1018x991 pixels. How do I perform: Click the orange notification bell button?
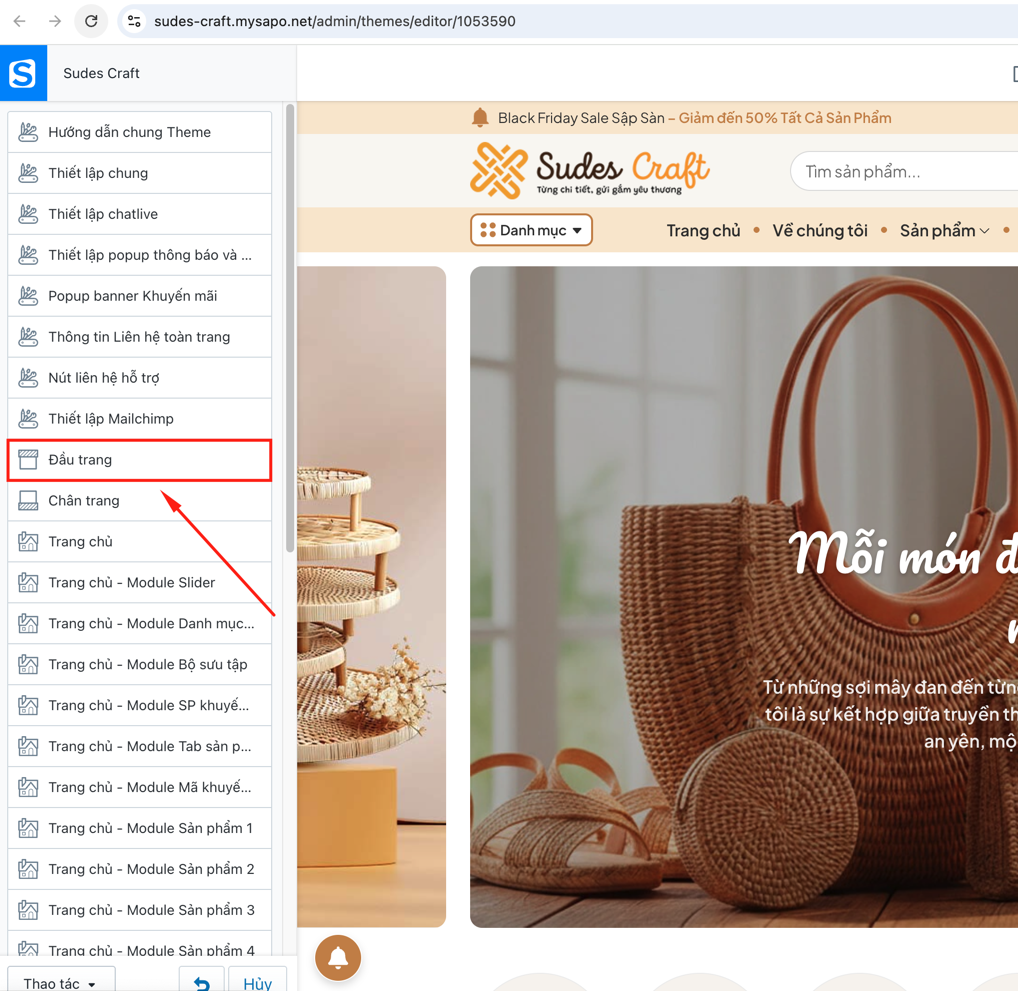[x=338, y=958]
